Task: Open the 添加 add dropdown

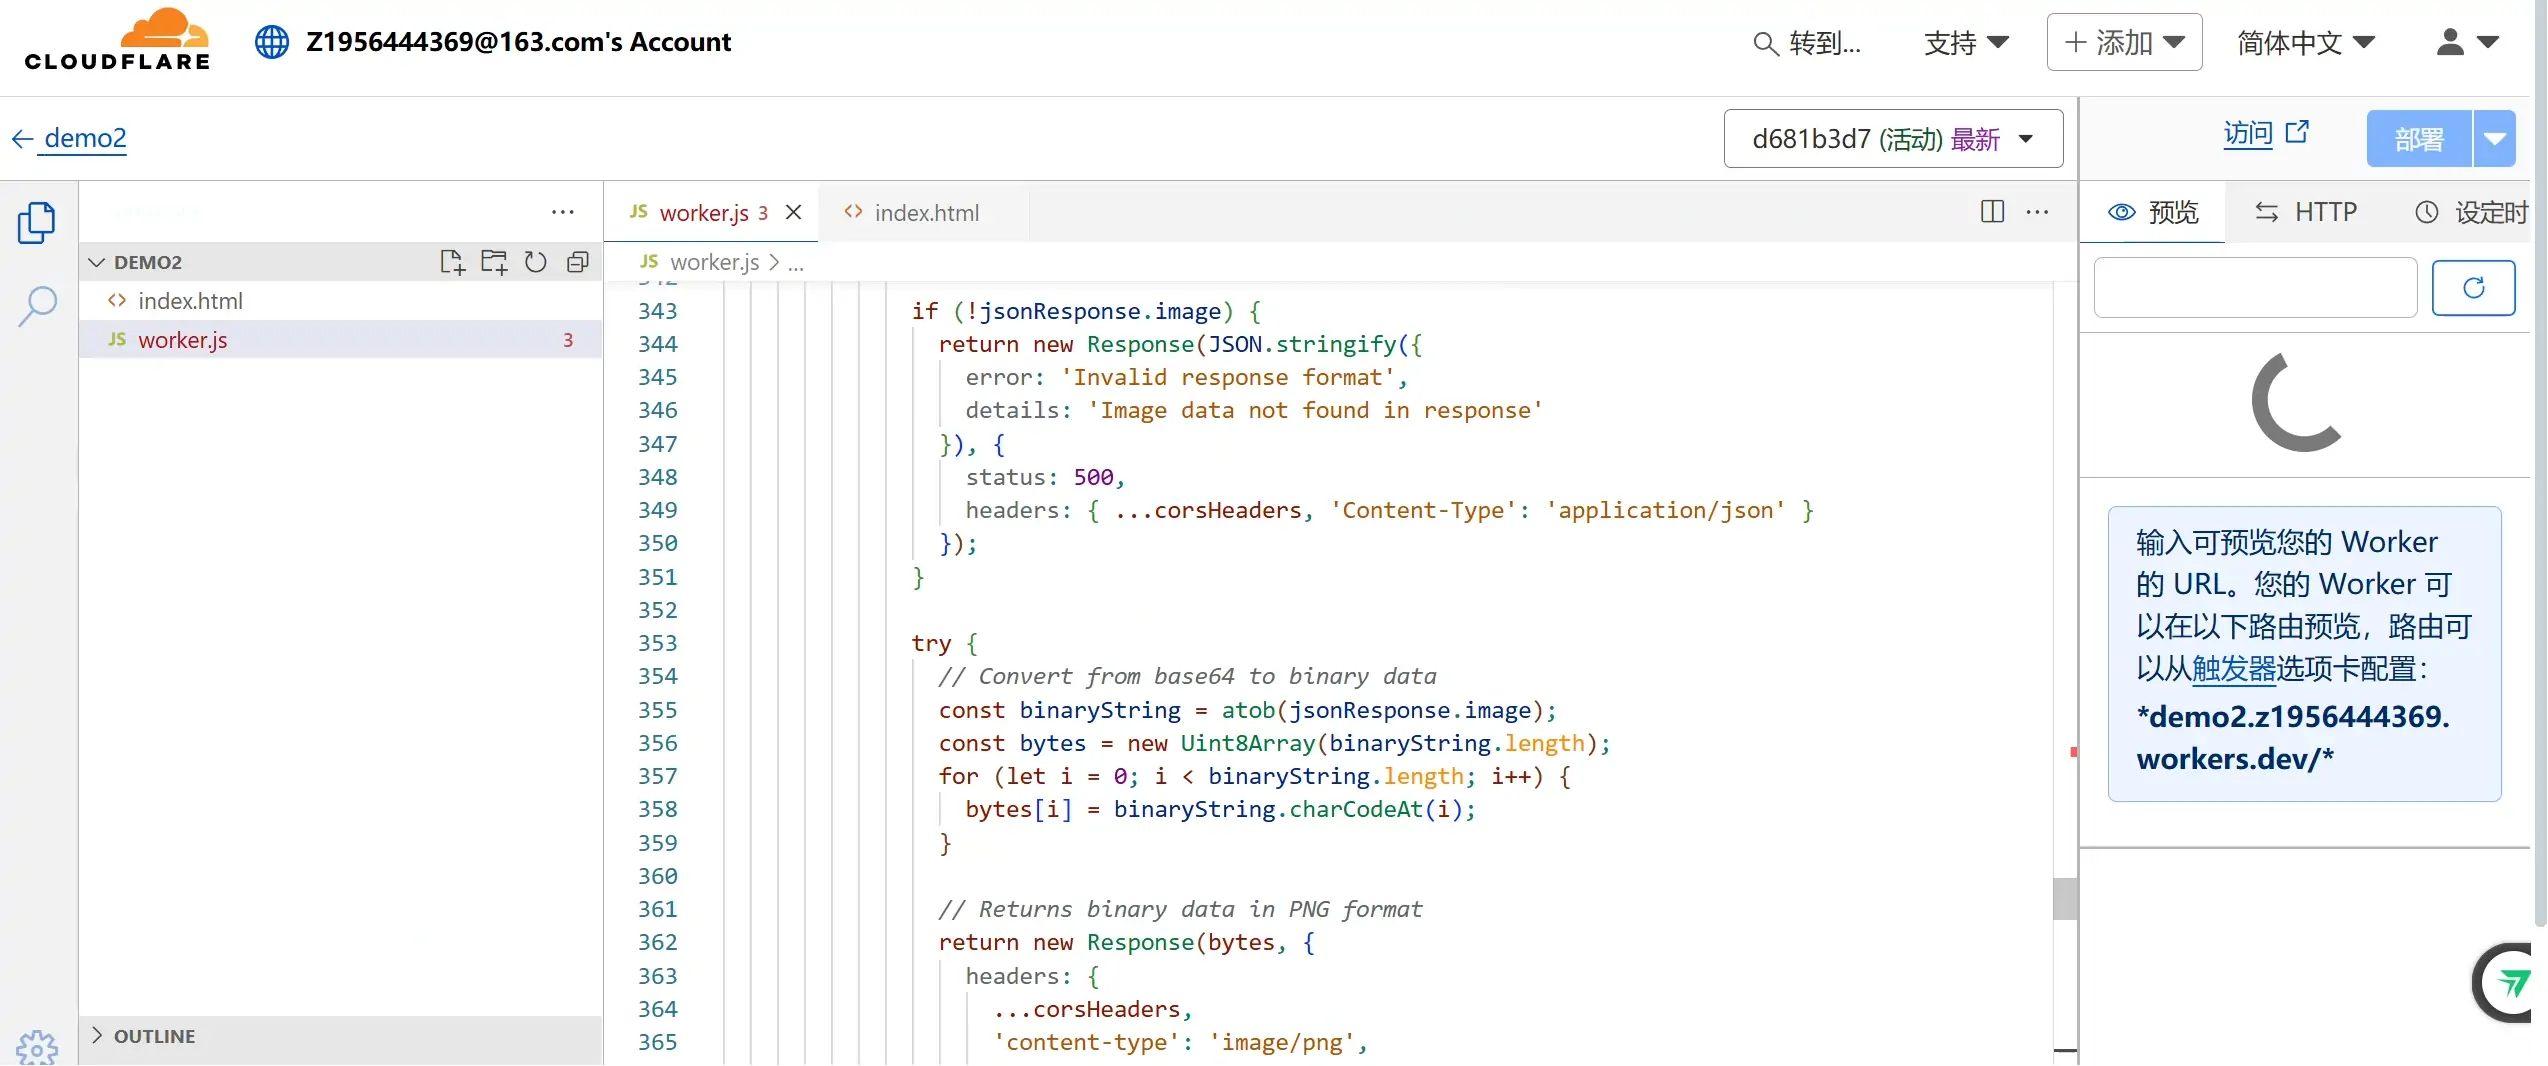Action: [x=2124, y=42]
